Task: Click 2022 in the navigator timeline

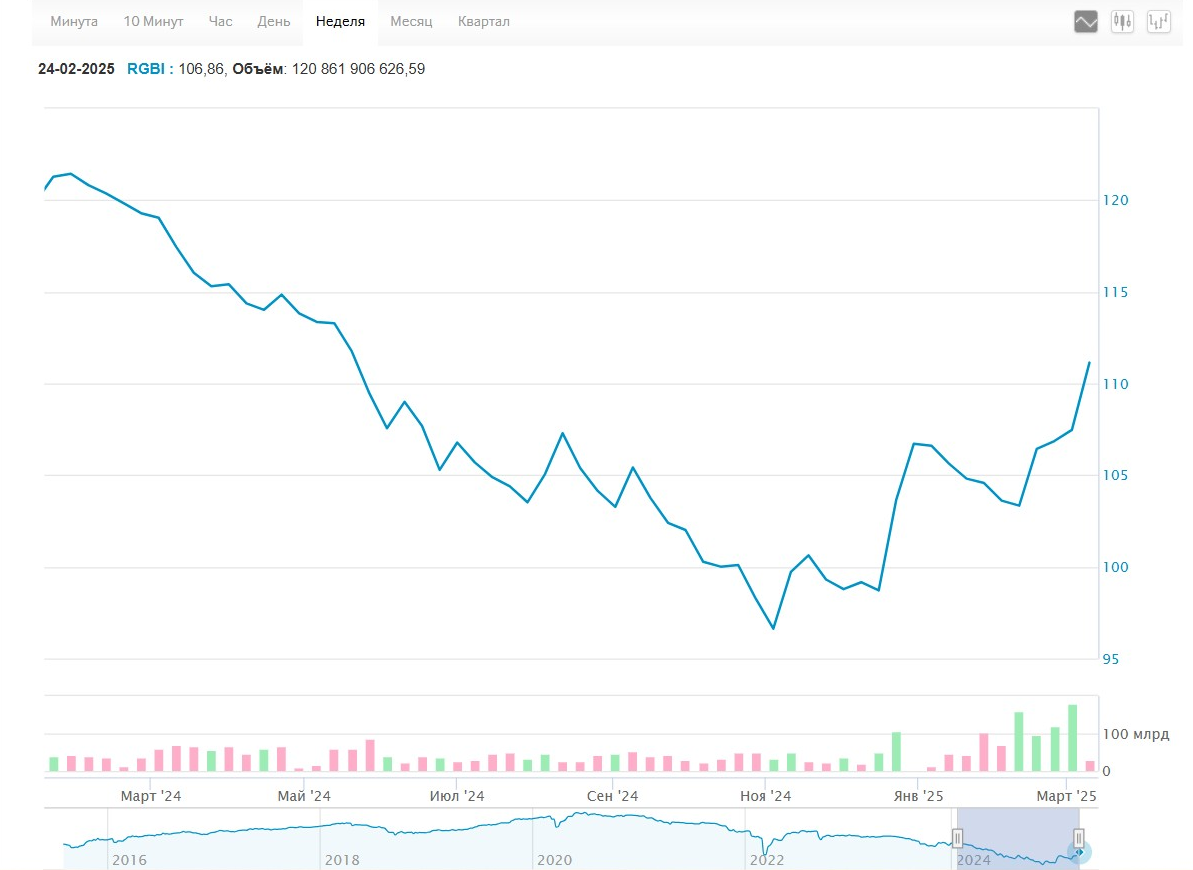Action: [767, 860]
